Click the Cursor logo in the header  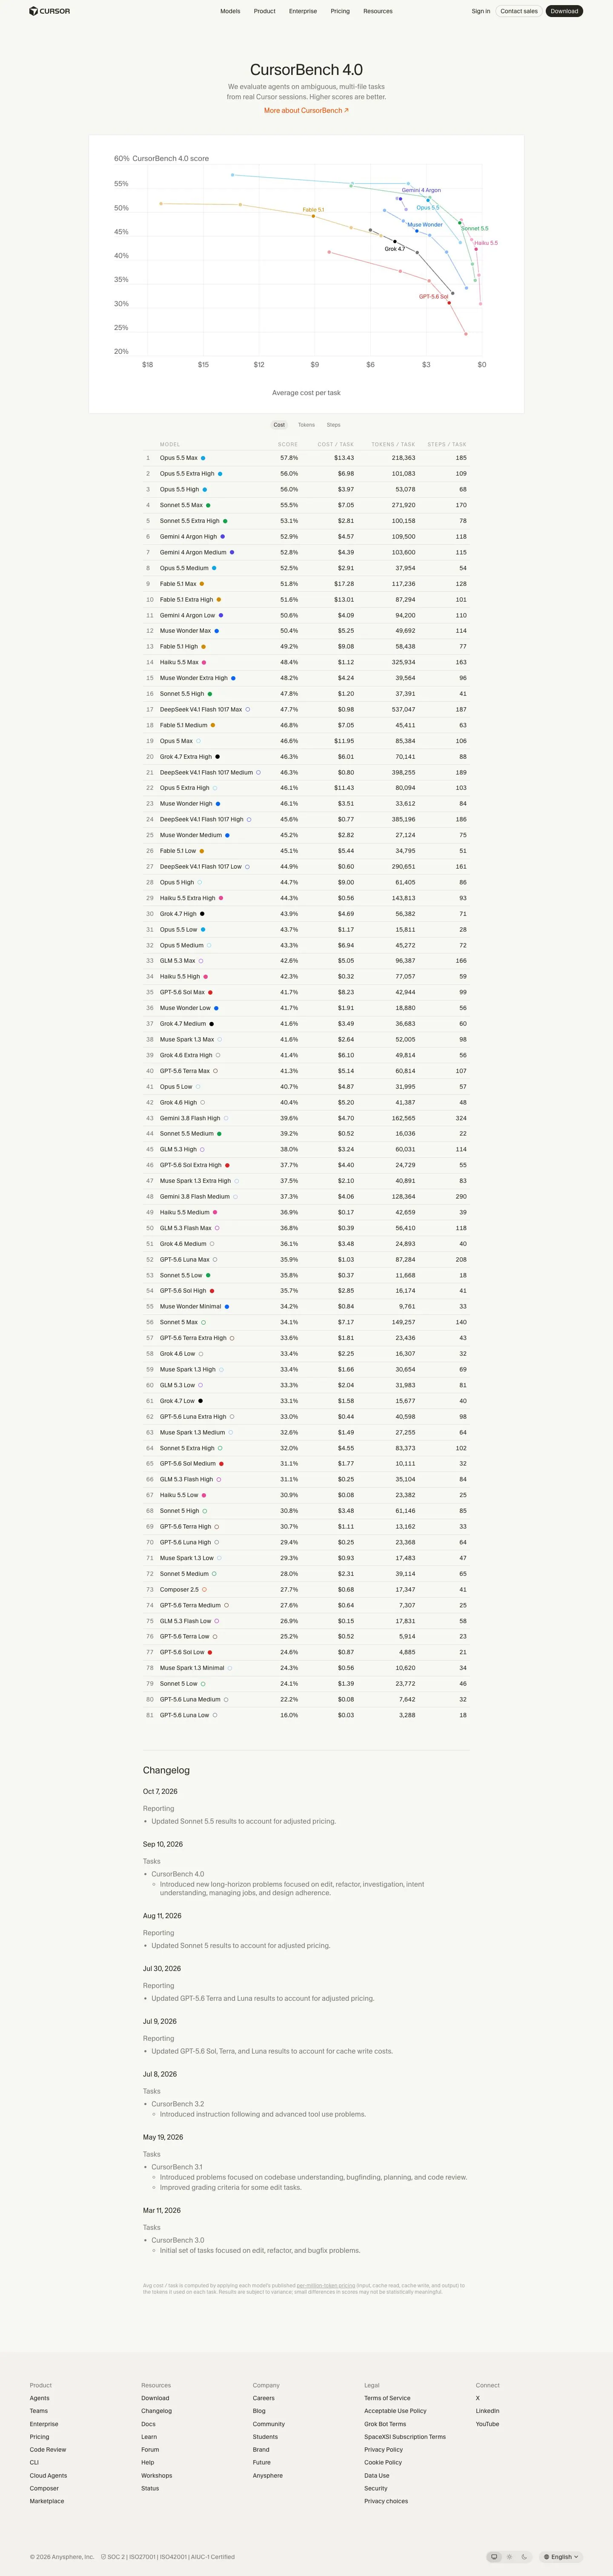[49, 11]
